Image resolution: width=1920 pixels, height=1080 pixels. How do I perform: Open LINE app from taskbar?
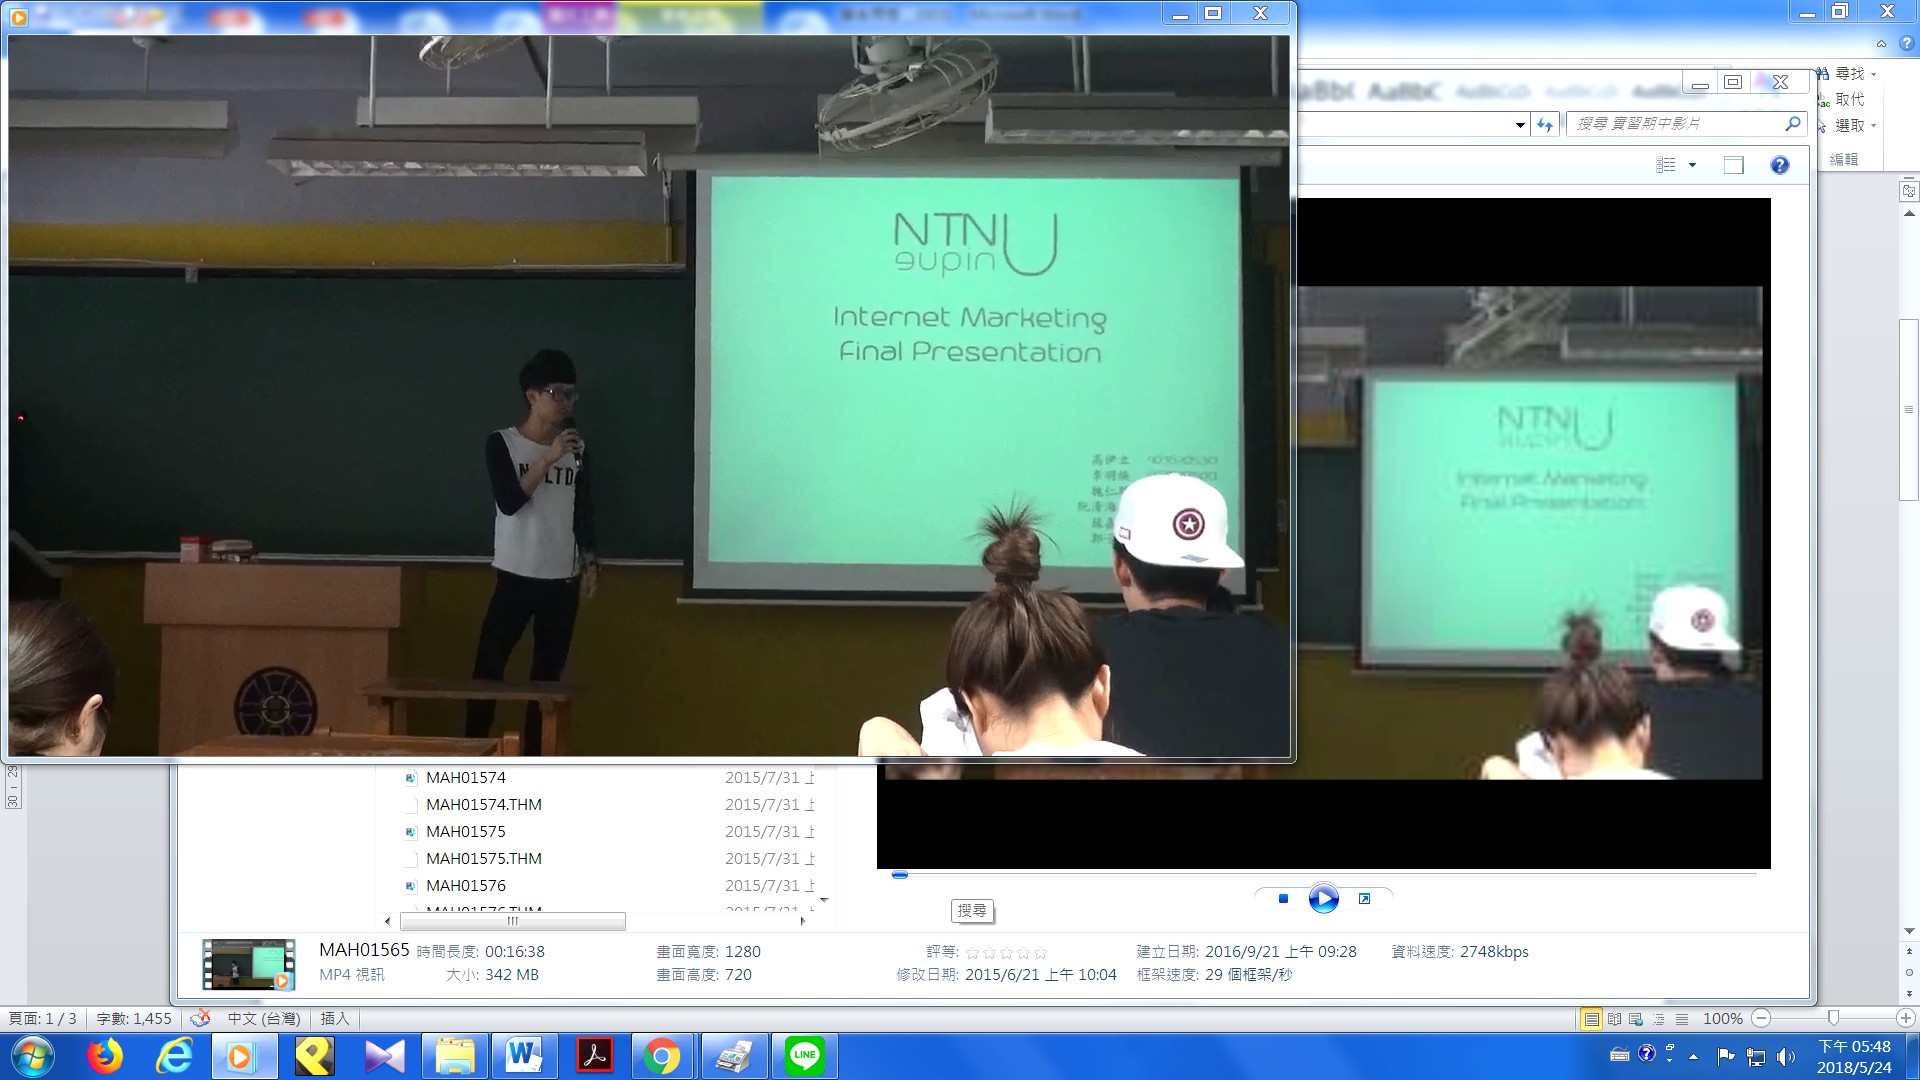tap(804, 1056)
